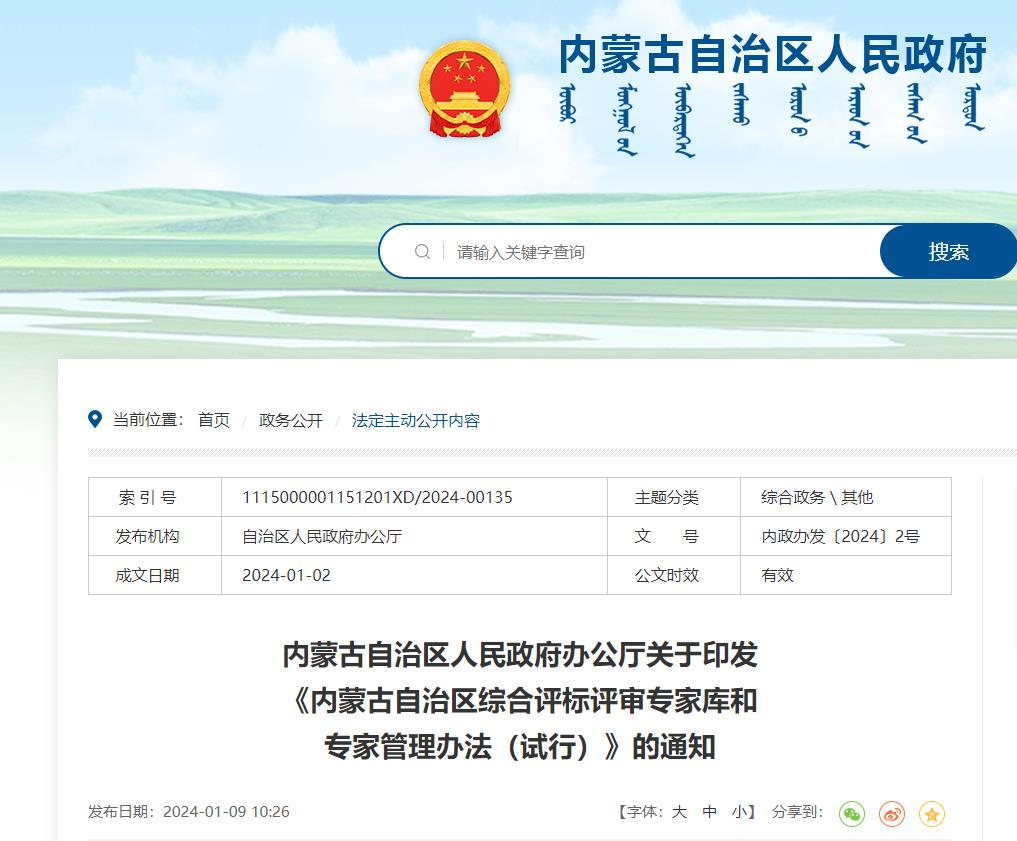Click the 内蒙古自治区人民政府 site title

772,55
